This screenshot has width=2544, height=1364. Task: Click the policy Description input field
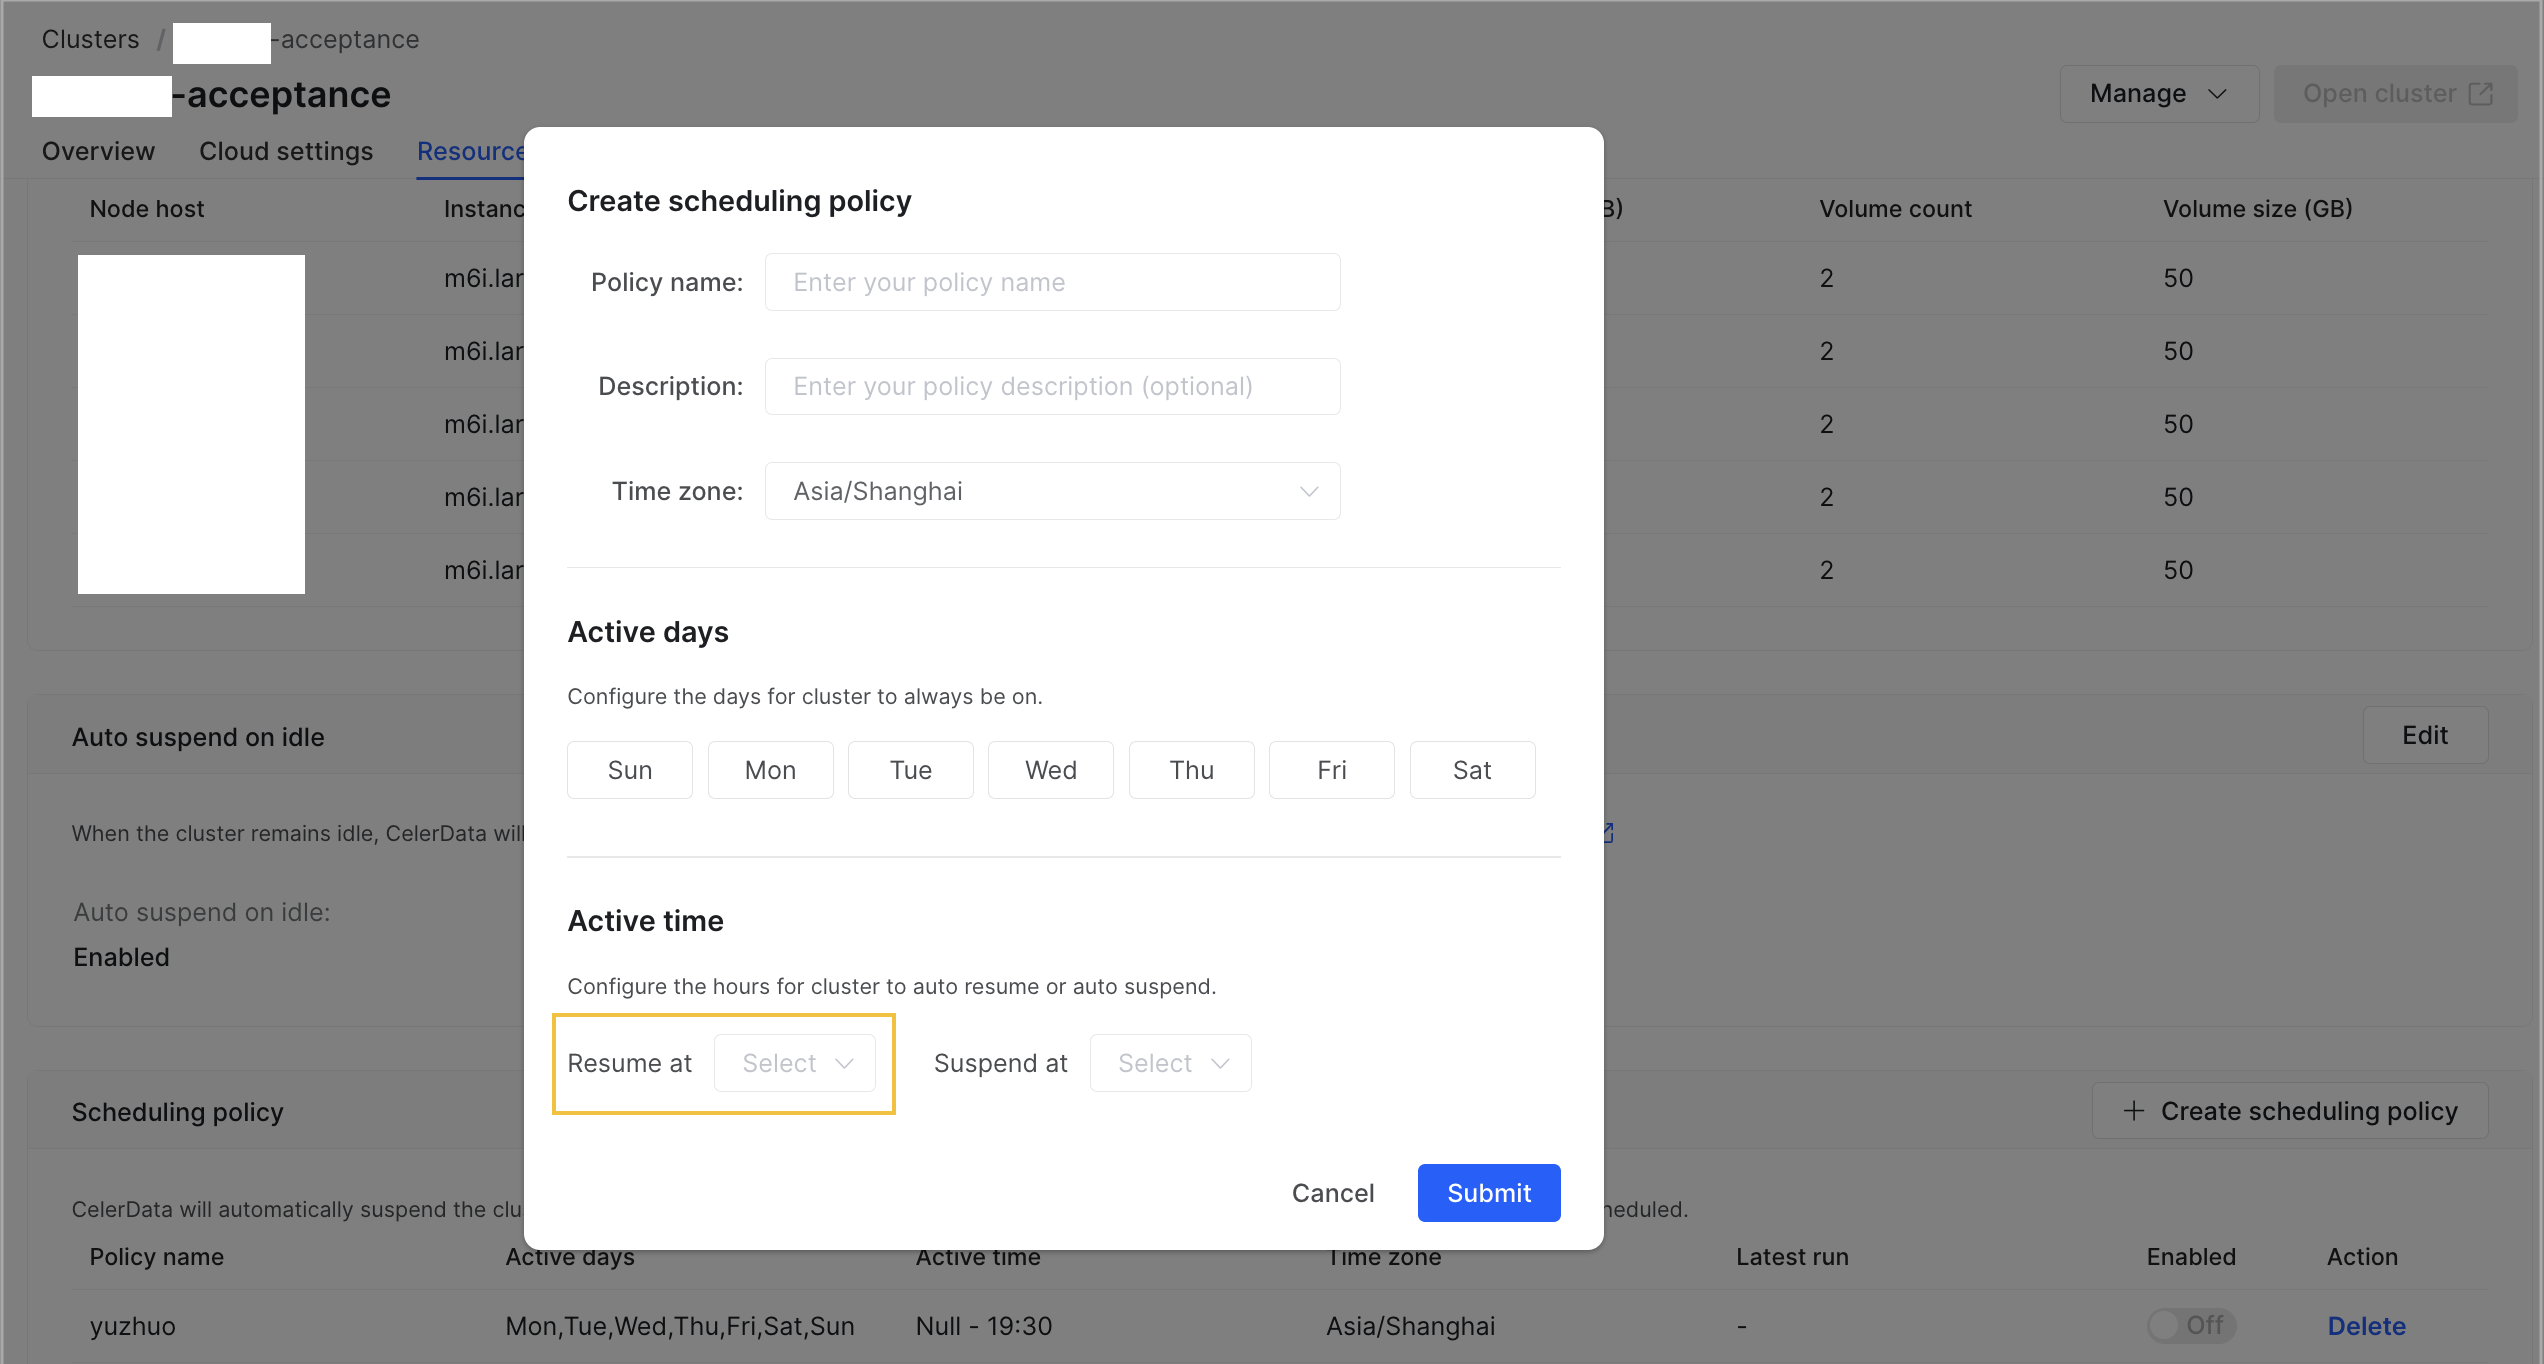pos(1051,386)
